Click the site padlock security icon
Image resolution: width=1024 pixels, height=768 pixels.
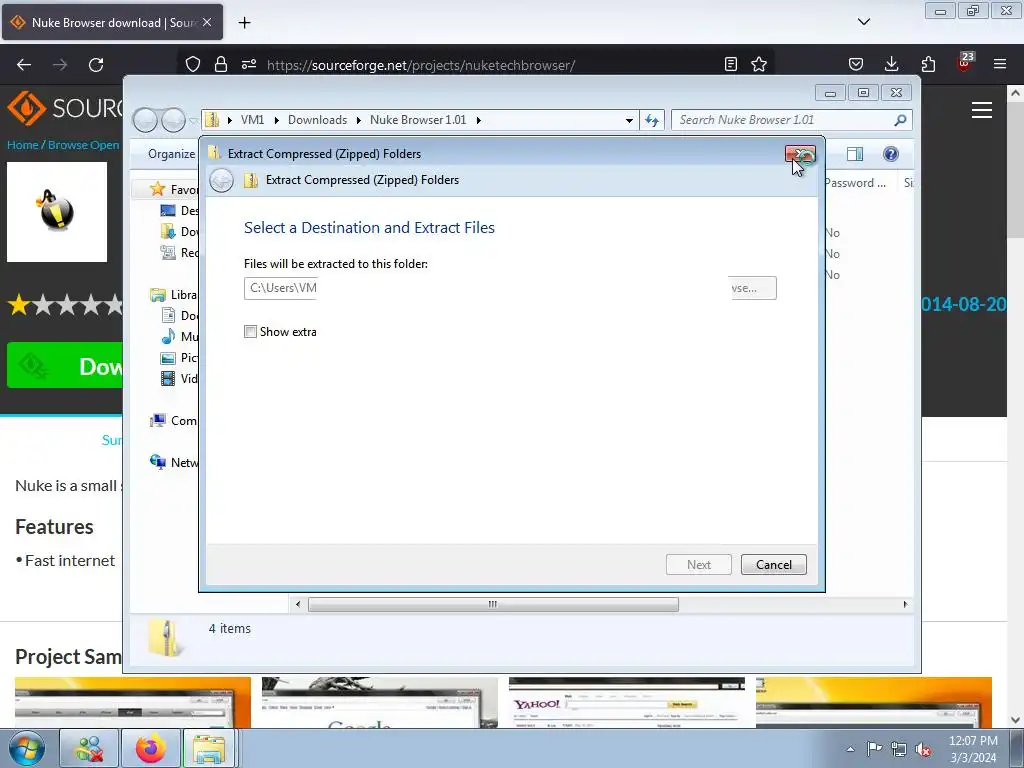221,65
